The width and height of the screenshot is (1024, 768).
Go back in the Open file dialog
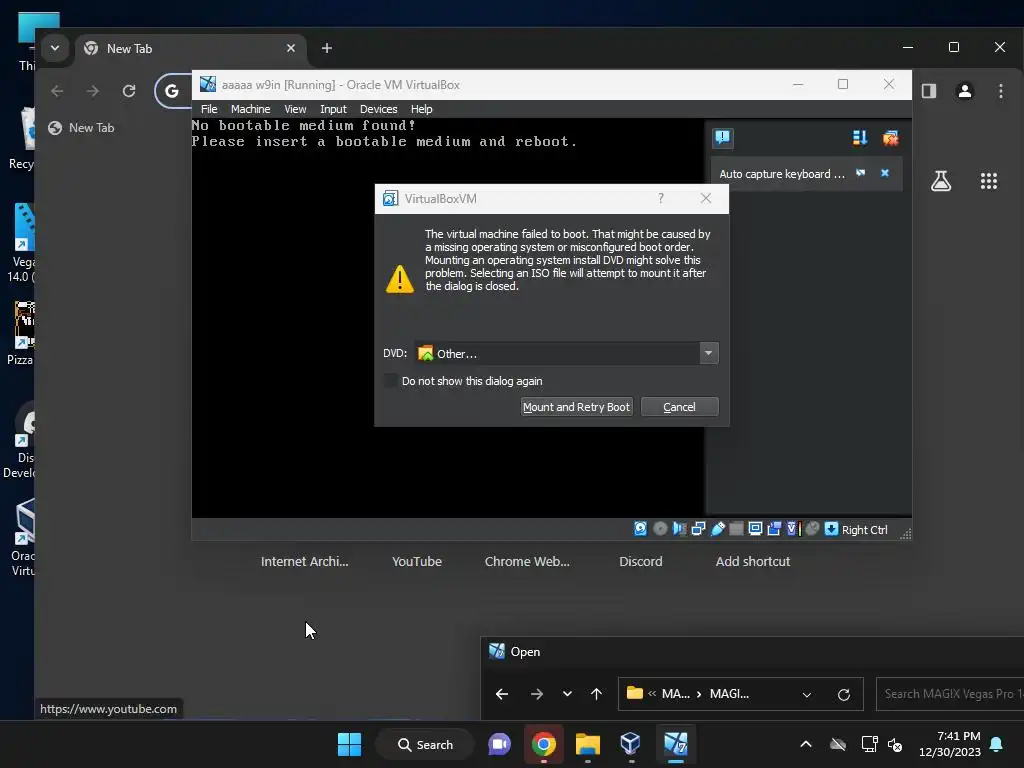[x=502, y=694]
